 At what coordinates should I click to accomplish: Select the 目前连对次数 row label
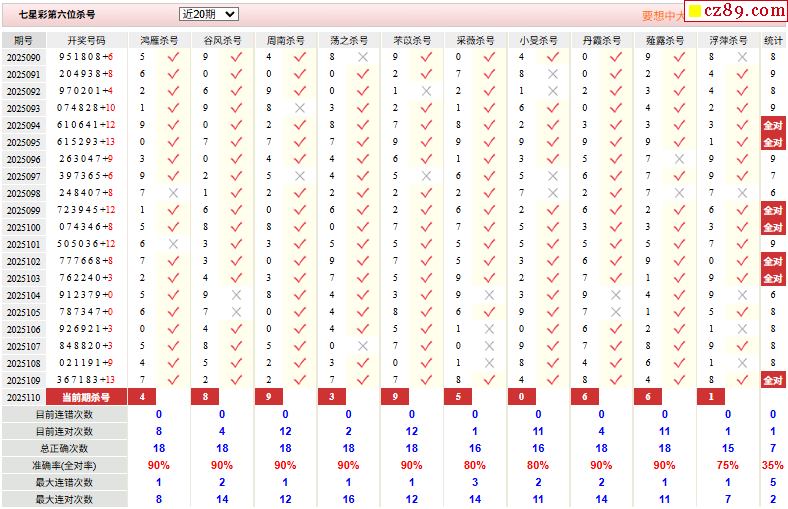coord(65,432)
